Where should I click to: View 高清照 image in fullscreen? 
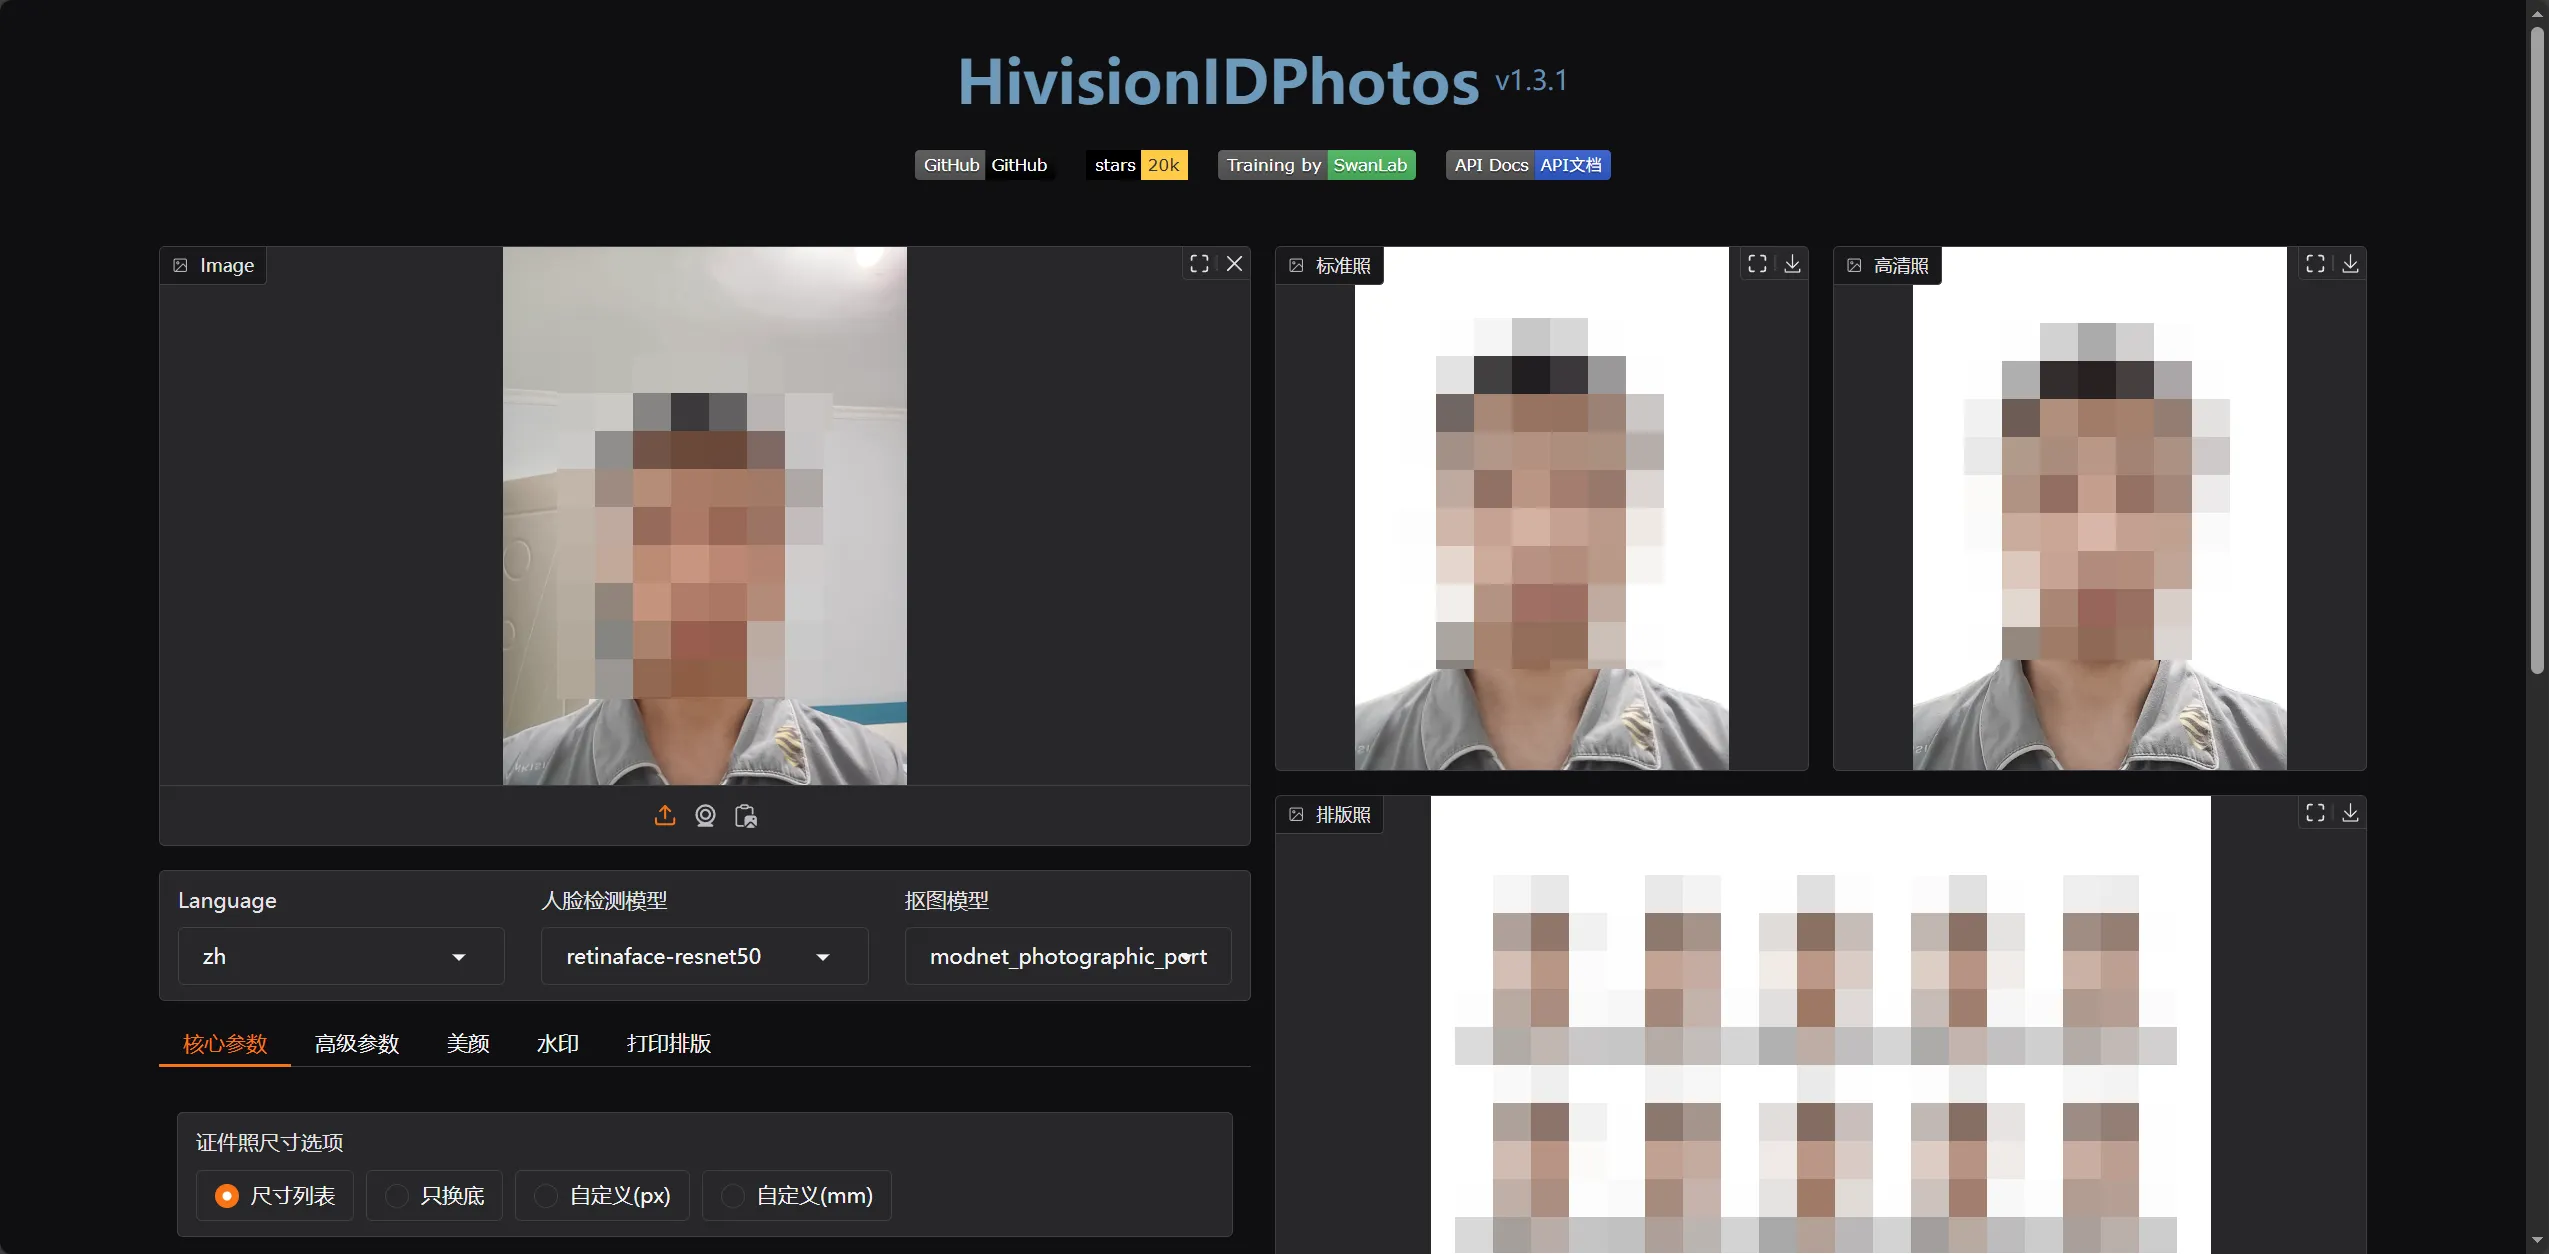pyautogui.click(x=2315, y=264)
